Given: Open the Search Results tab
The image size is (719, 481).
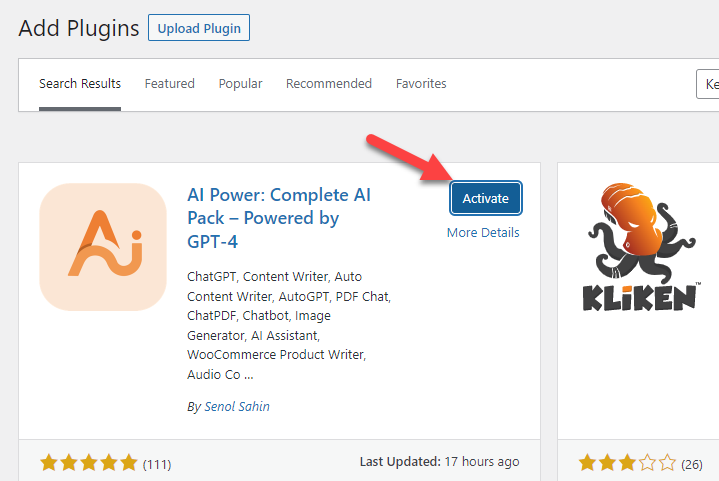Looking at the screenshot, I should coord(80,83).
